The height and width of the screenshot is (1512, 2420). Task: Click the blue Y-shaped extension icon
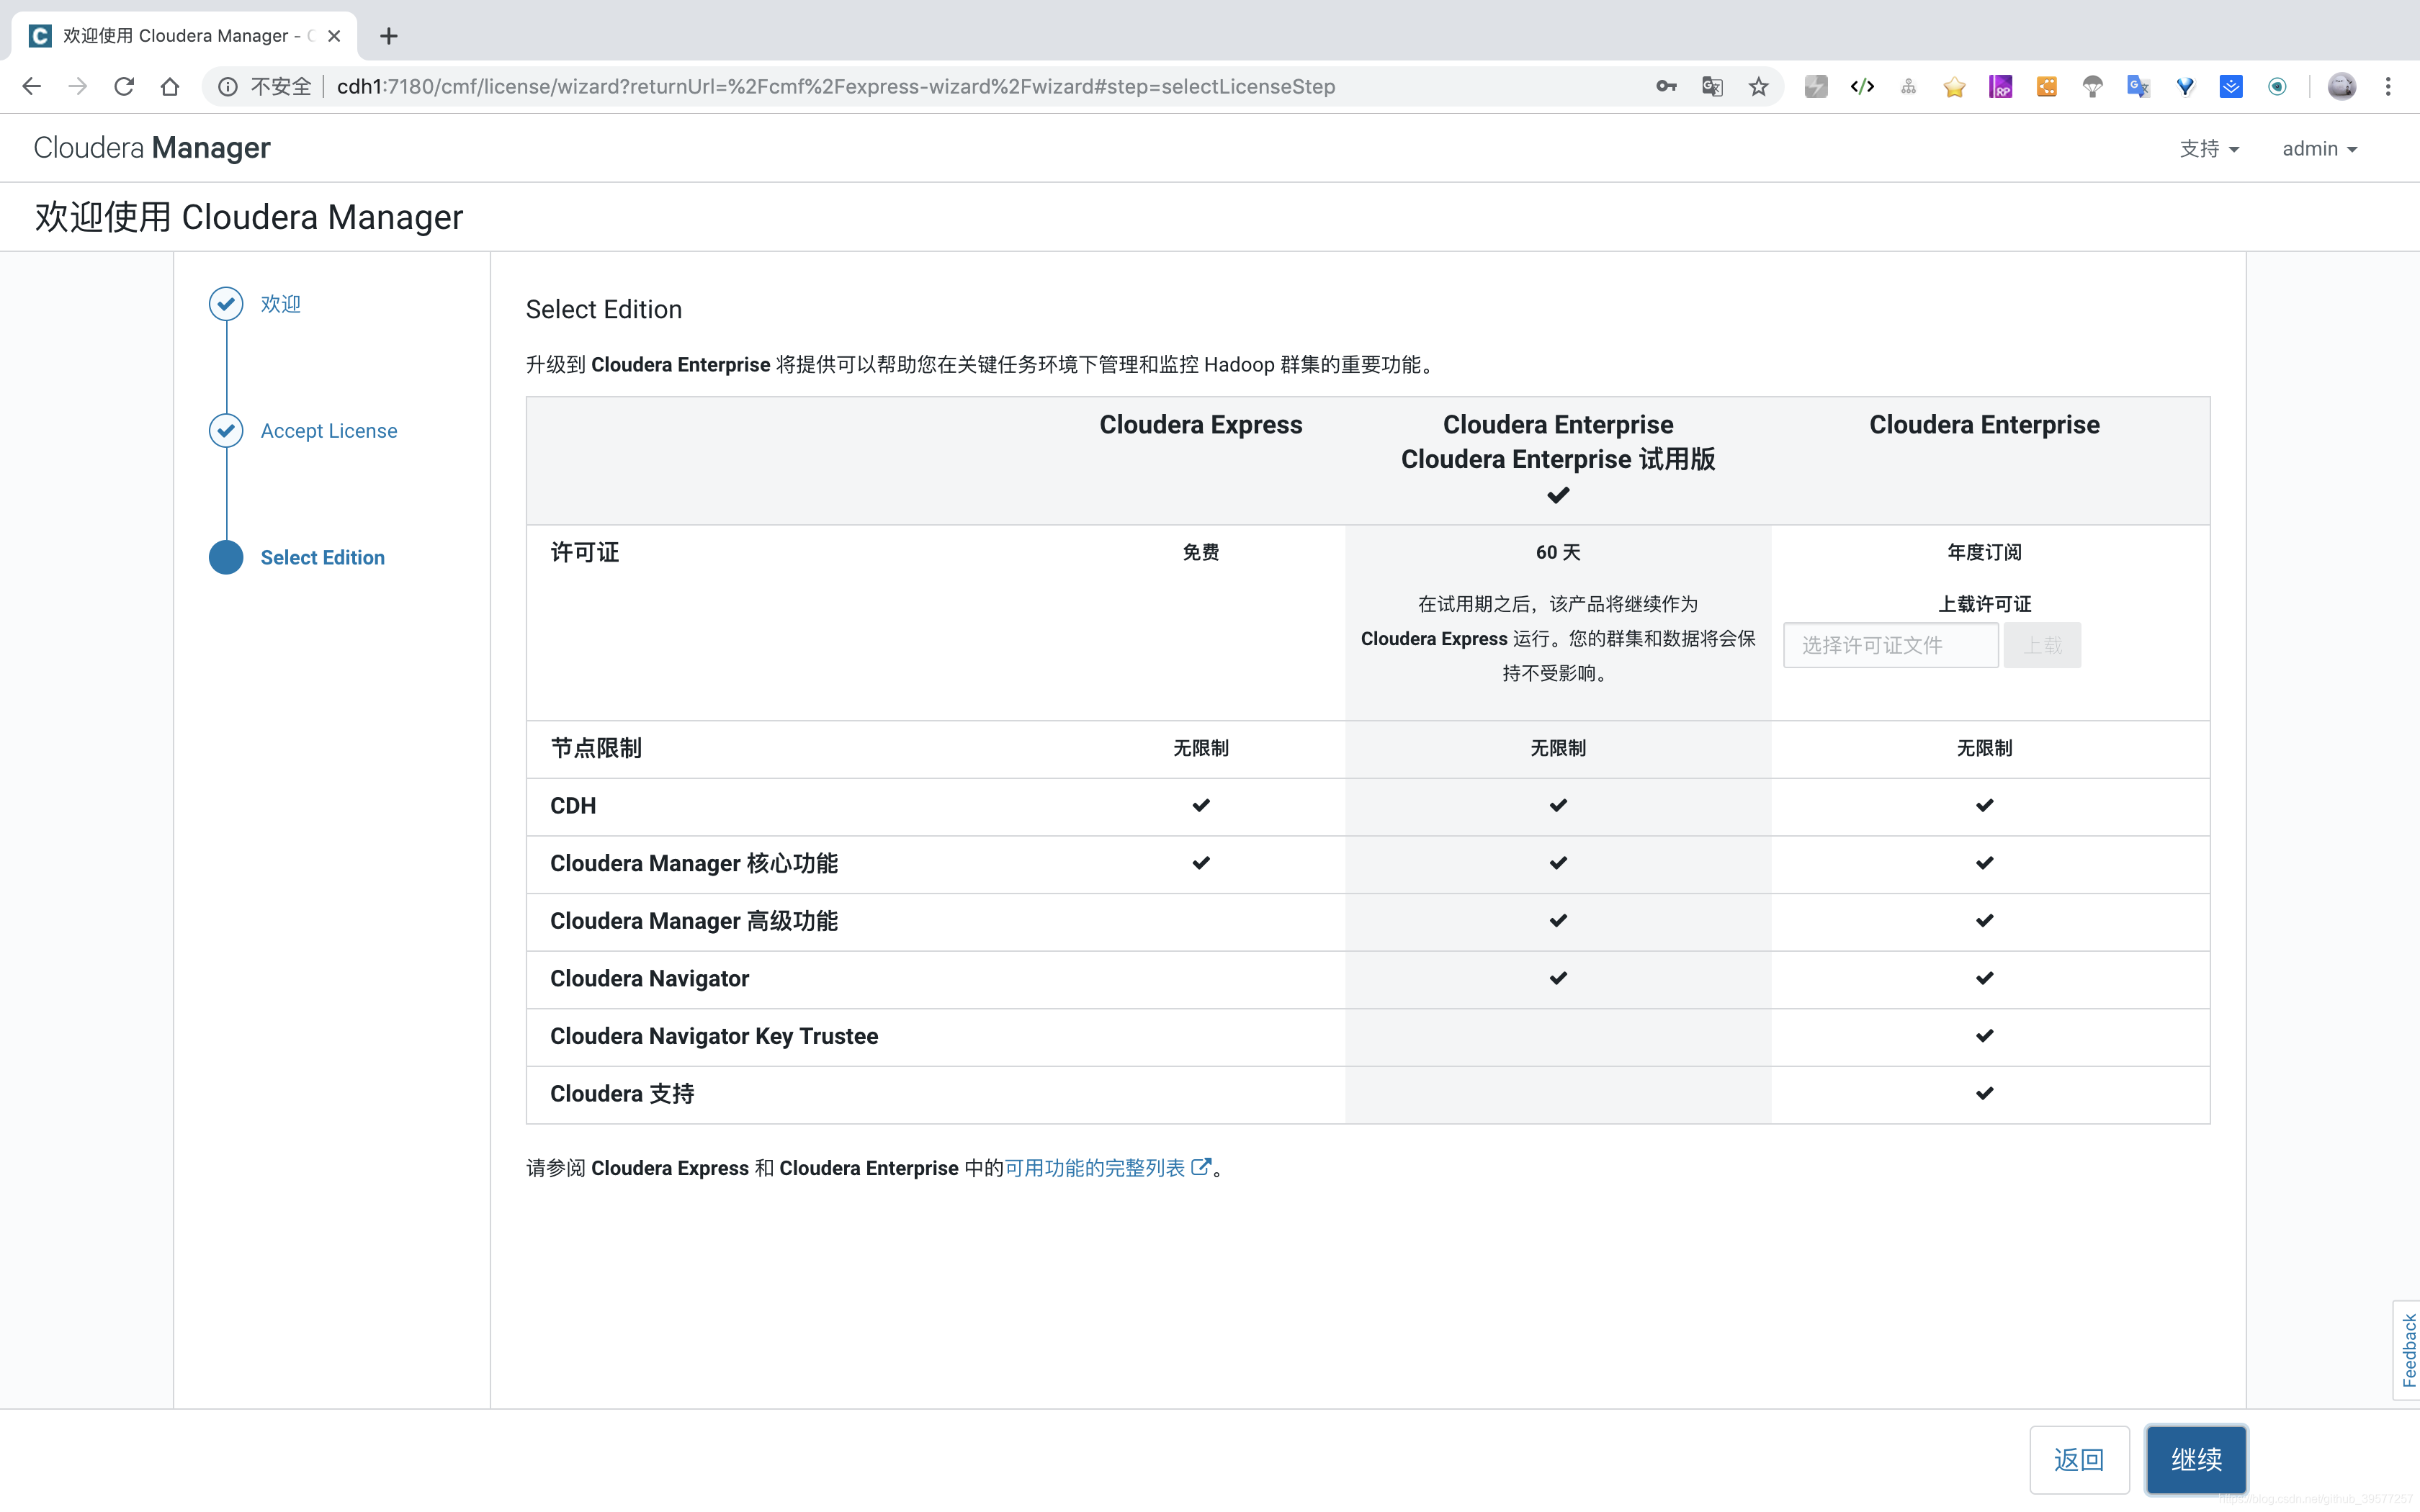[x=2185, y=87]
